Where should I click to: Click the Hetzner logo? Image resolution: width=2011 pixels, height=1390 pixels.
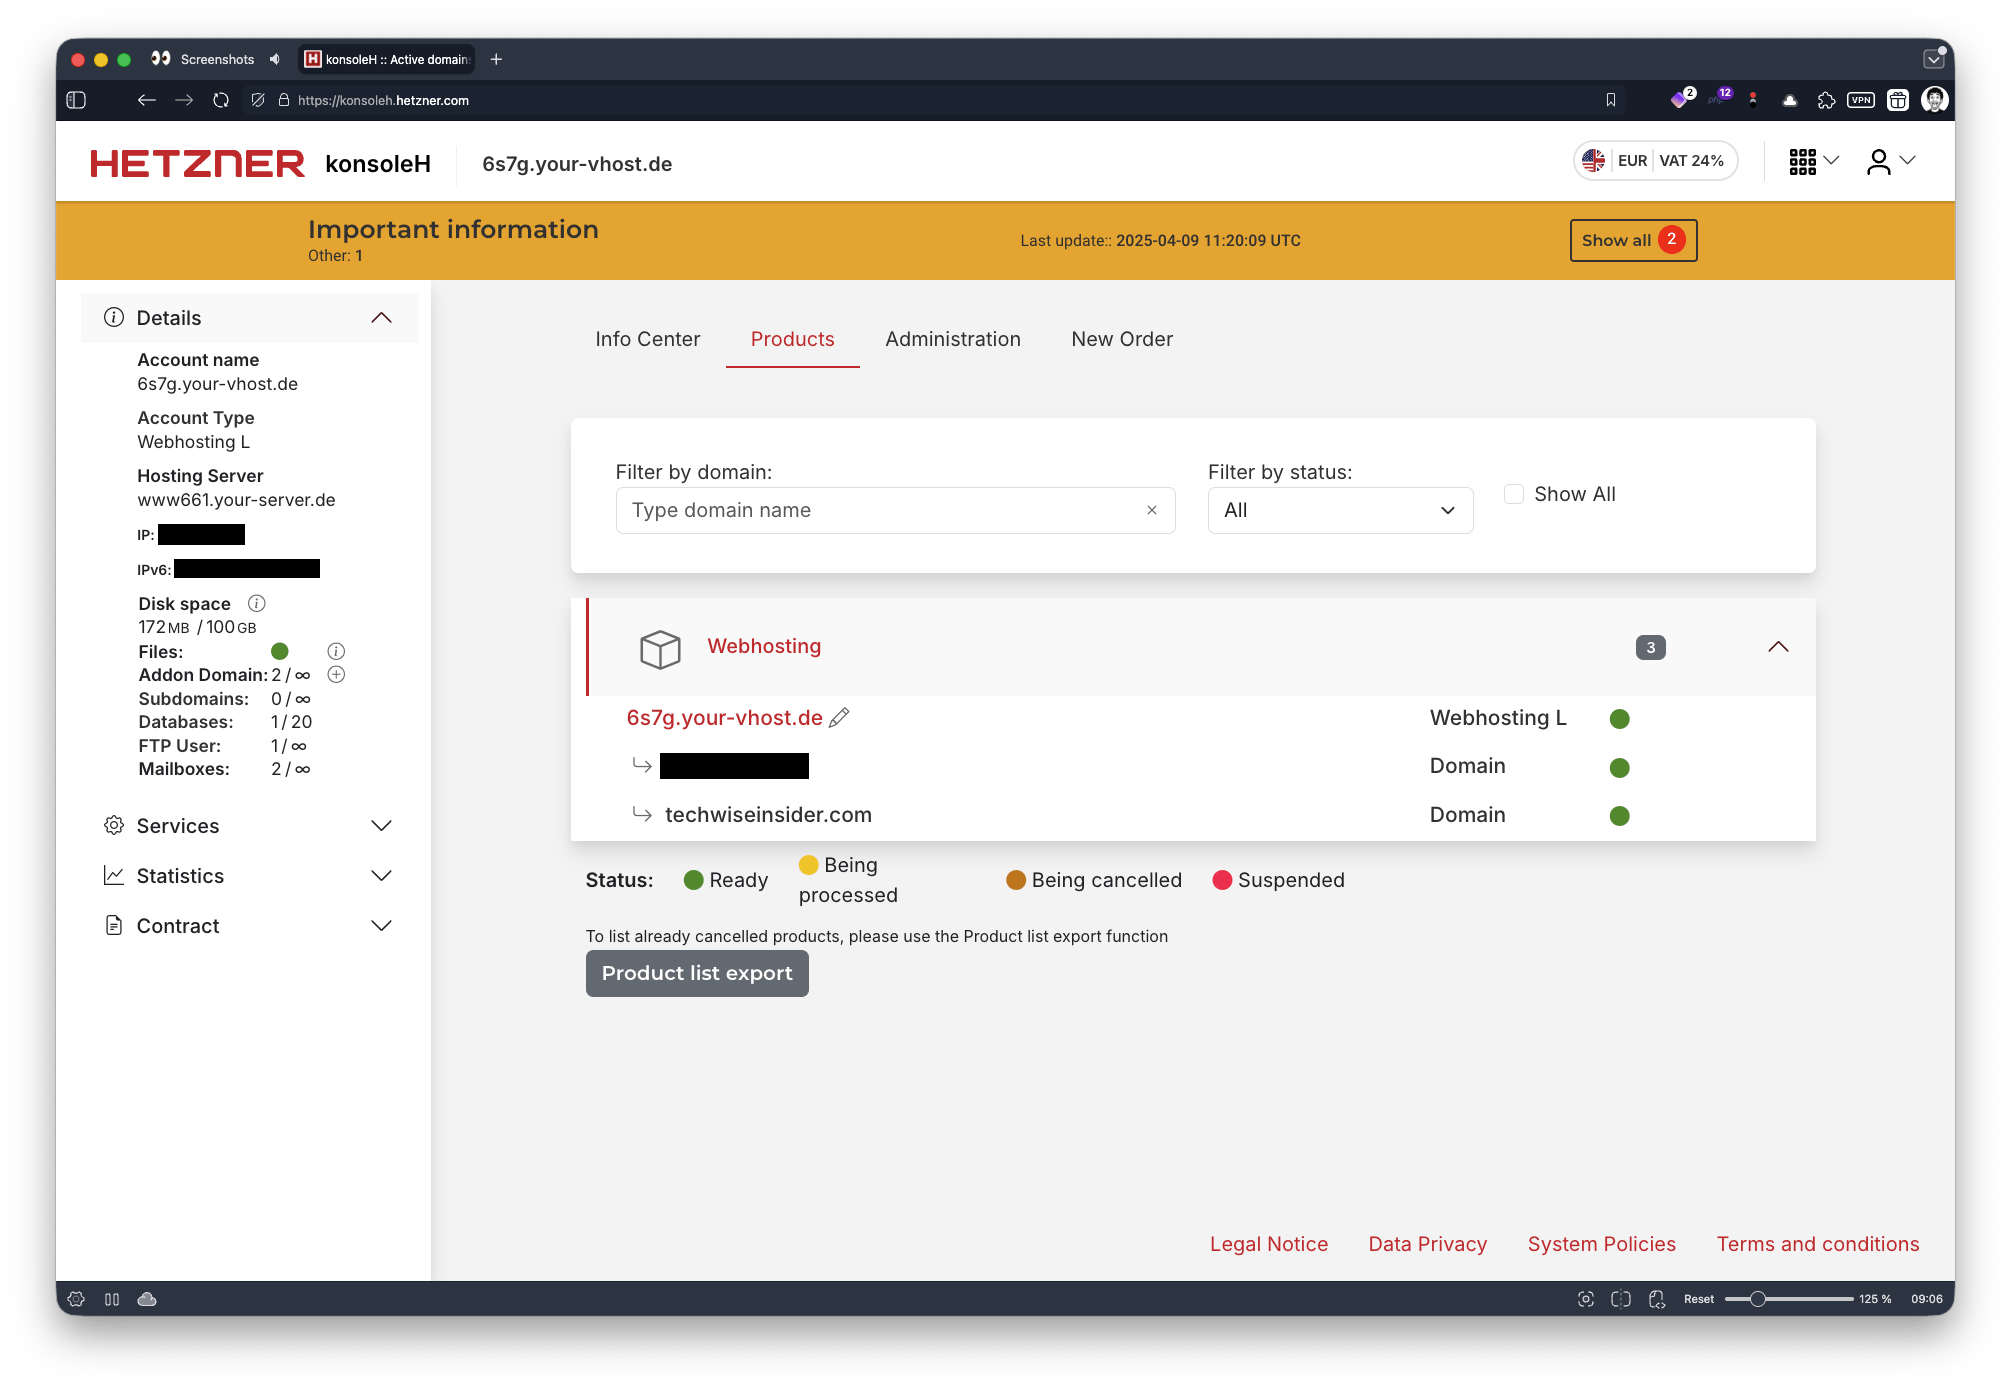[x=197, y=162]
